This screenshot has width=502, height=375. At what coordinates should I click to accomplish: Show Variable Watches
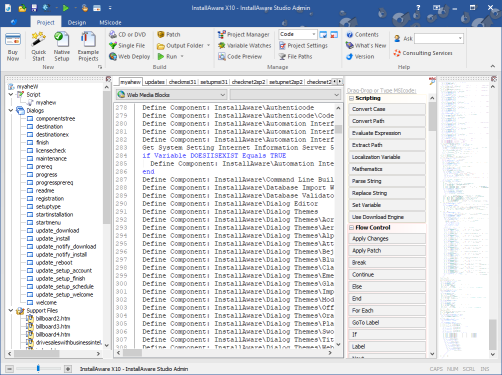coord(244,45)
